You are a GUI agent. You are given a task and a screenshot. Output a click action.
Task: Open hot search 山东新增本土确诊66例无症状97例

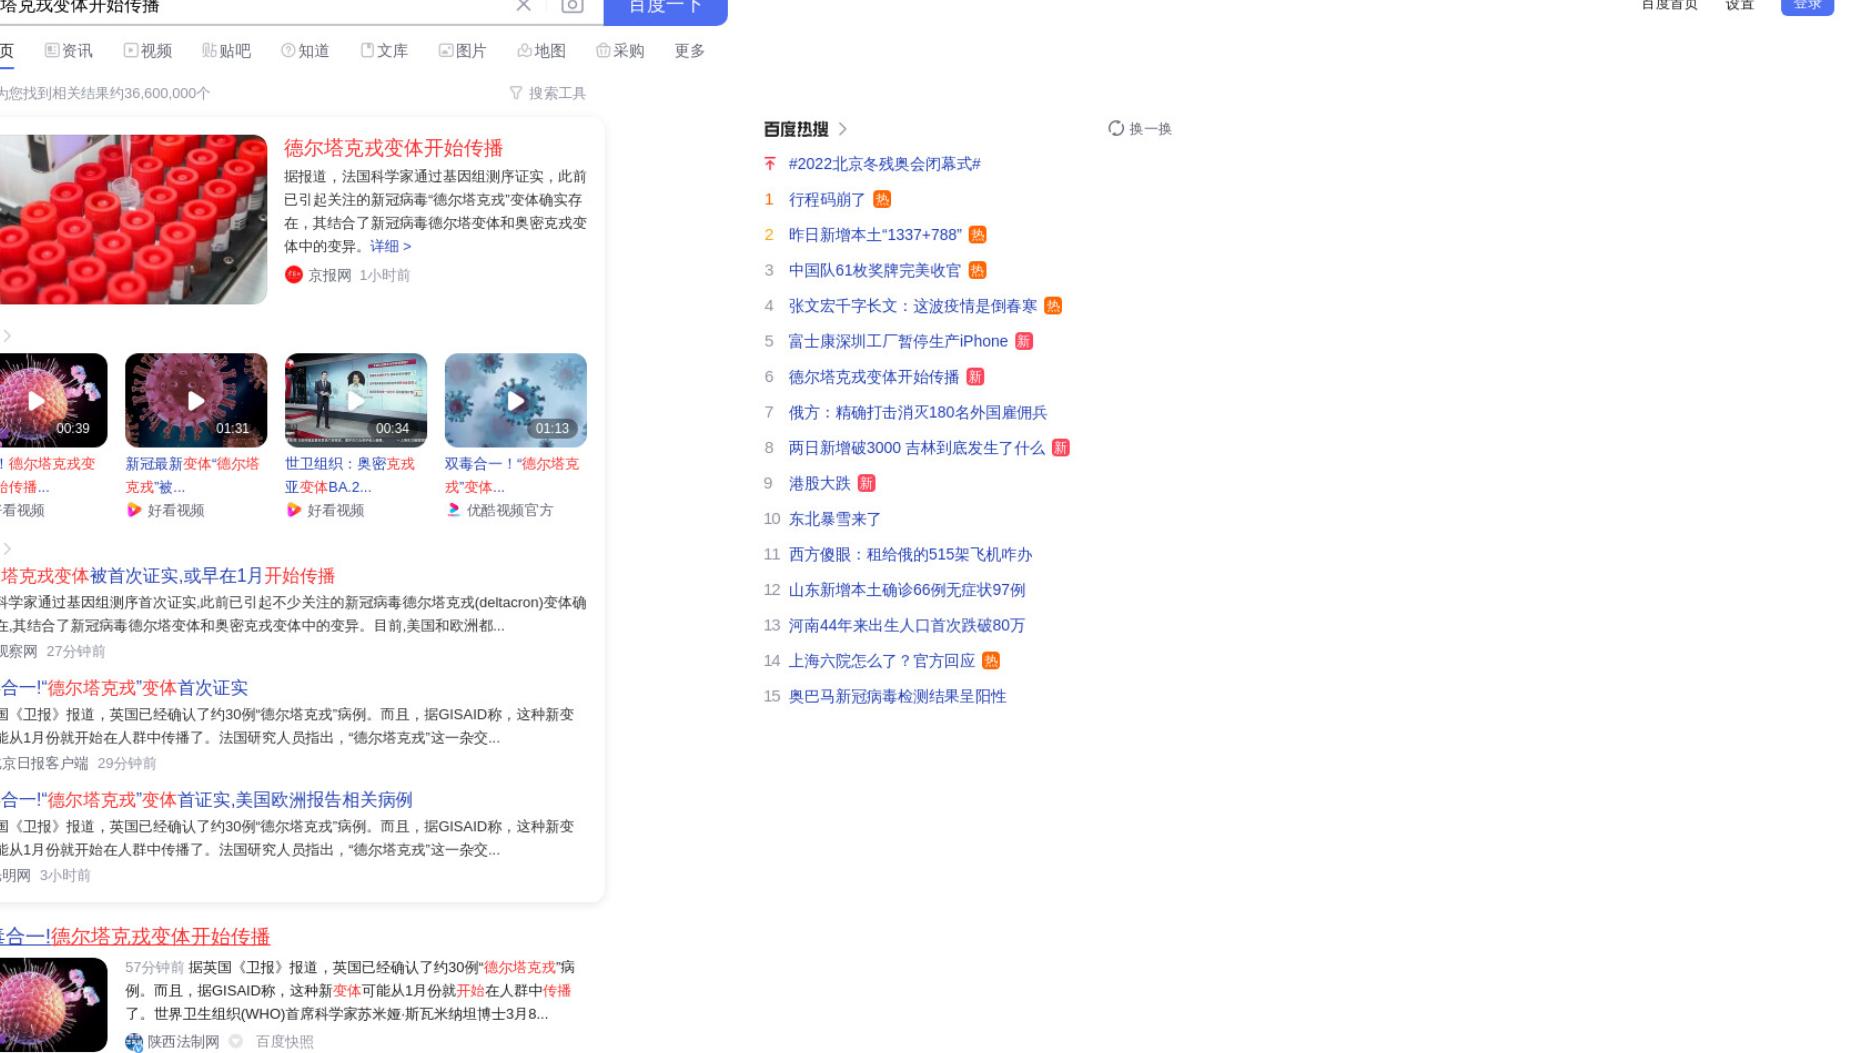coord(907,590)
